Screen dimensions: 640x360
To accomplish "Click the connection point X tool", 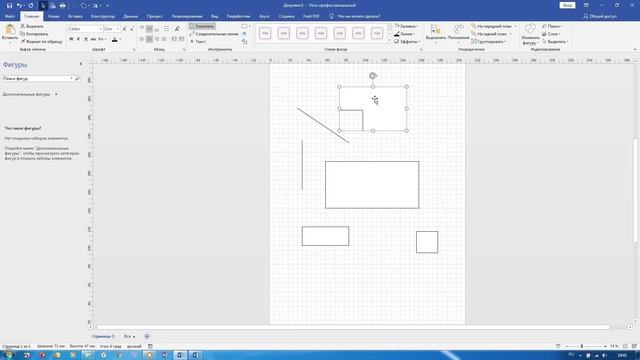I will coord(244,34).
